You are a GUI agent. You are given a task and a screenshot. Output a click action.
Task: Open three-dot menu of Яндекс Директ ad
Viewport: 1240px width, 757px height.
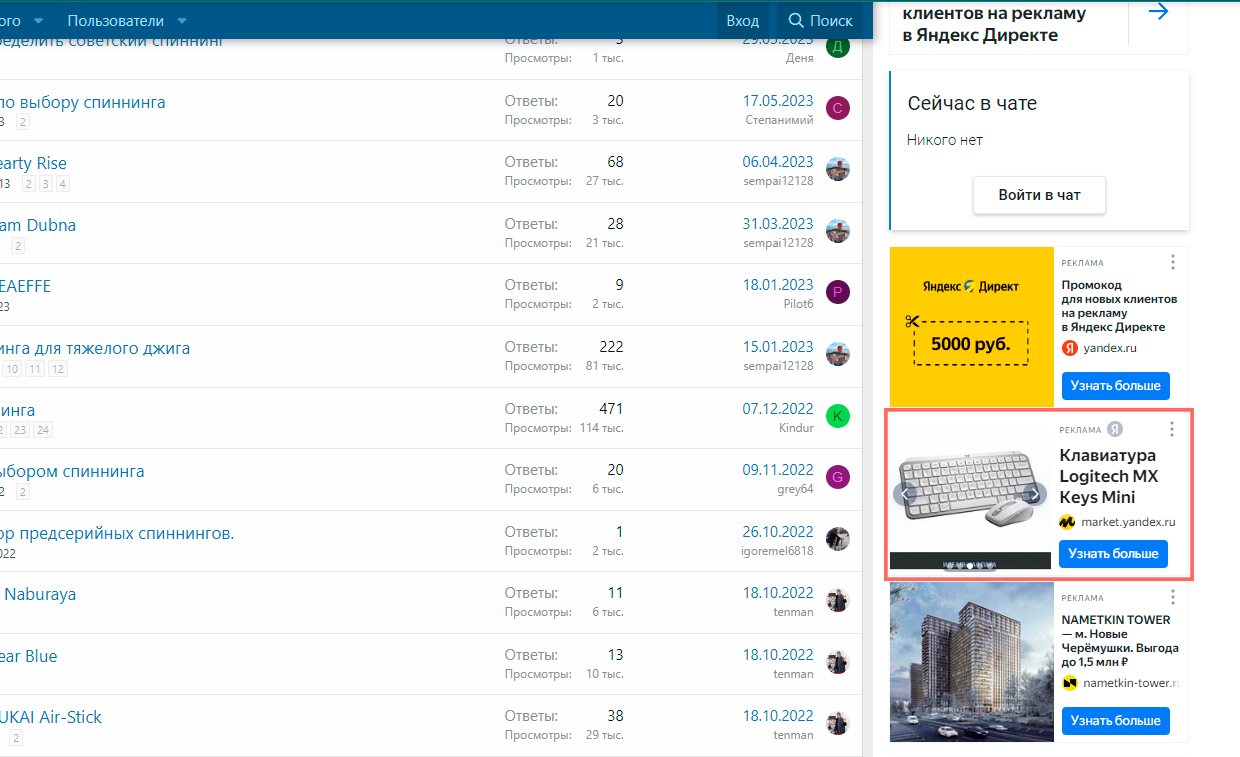pos(1172,262)
